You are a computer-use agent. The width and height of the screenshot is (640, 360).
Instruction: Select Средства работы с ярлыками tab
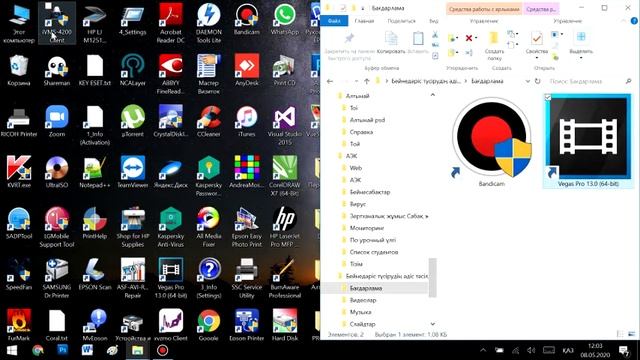pos(484,9)
